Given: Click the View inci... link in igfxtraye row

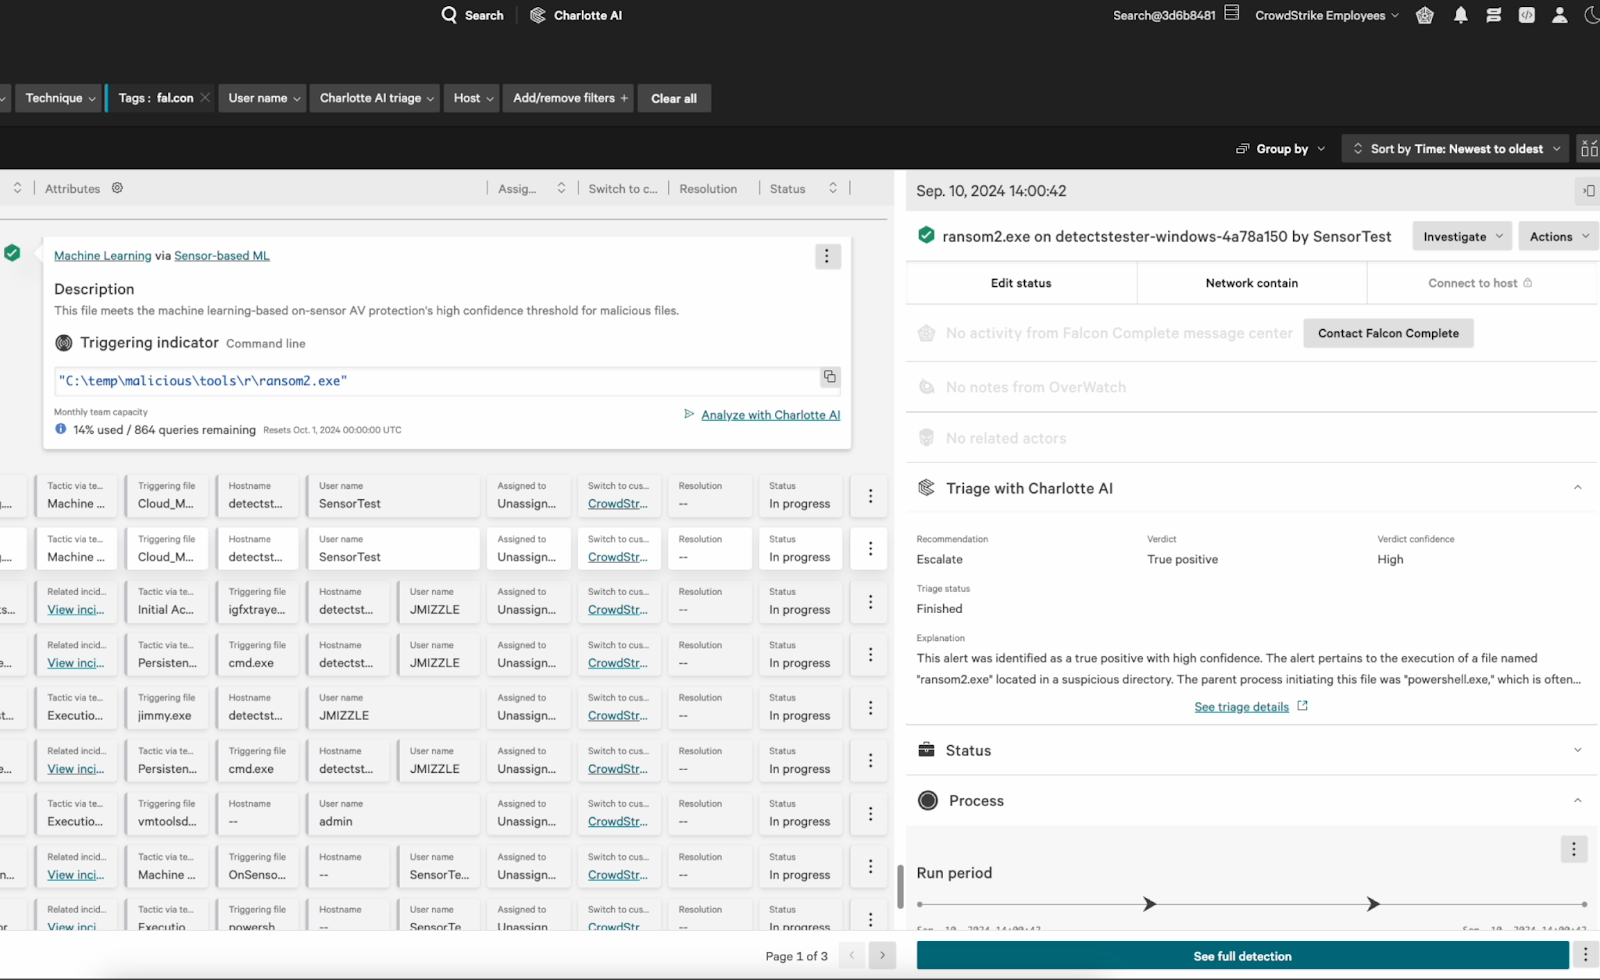Looking at the screenshot, I should click(75, 610).
